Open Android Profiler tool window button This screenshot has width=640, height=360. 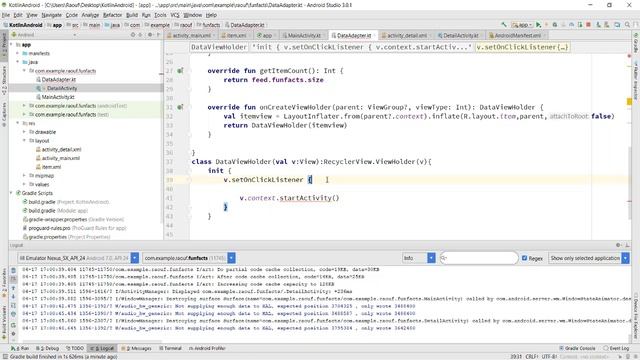pos(207,348)
